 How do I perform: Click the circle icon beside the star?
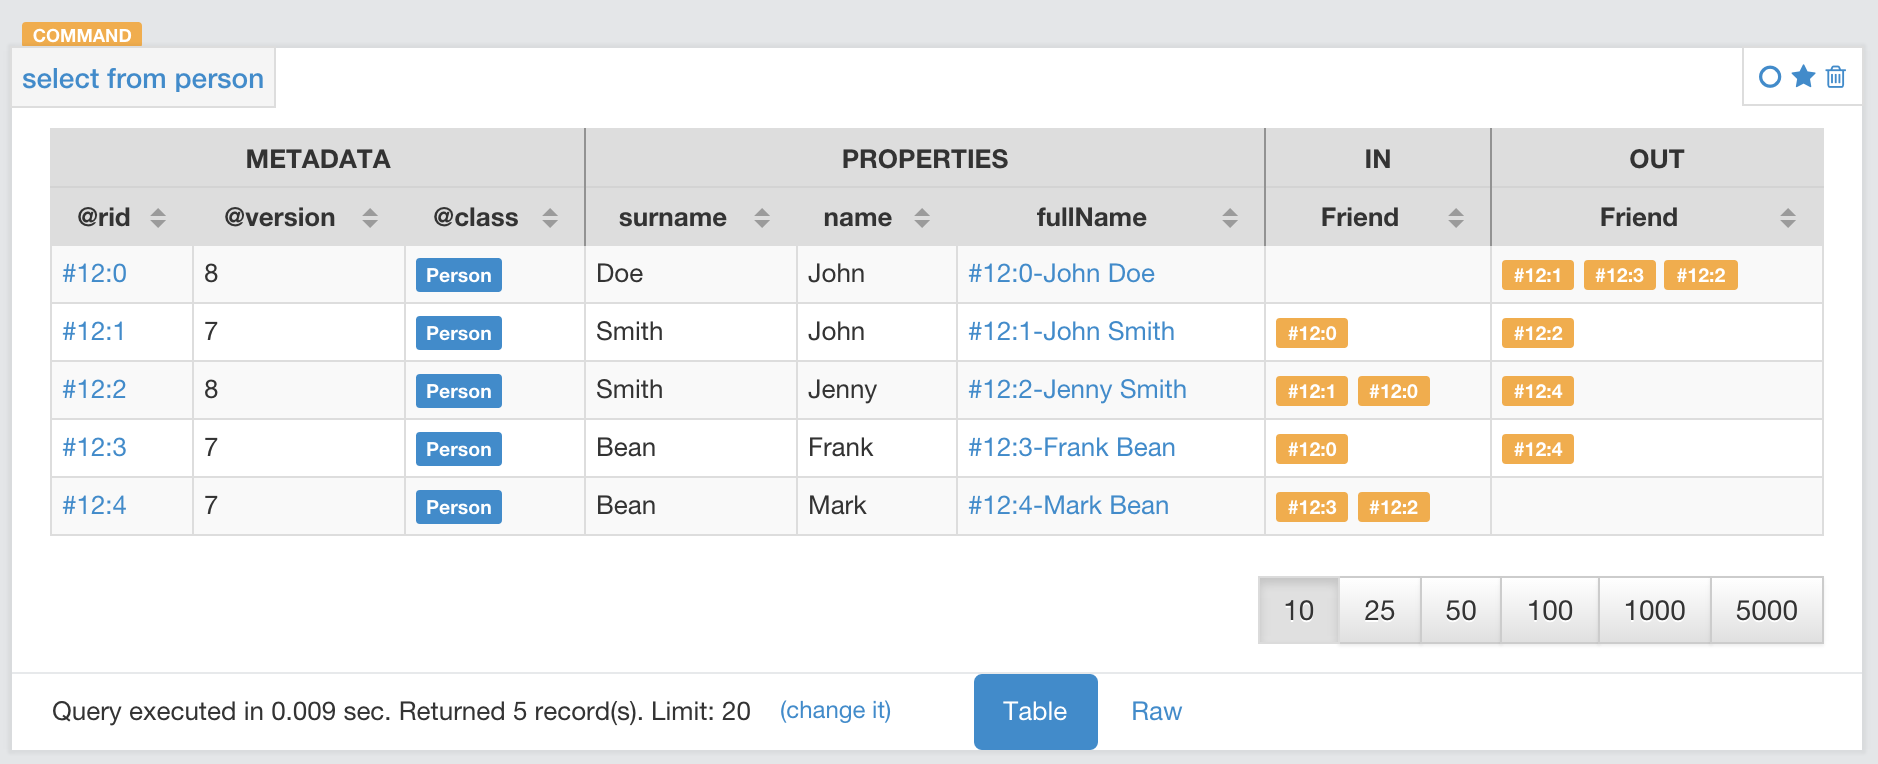click(x=1769, y=77)
